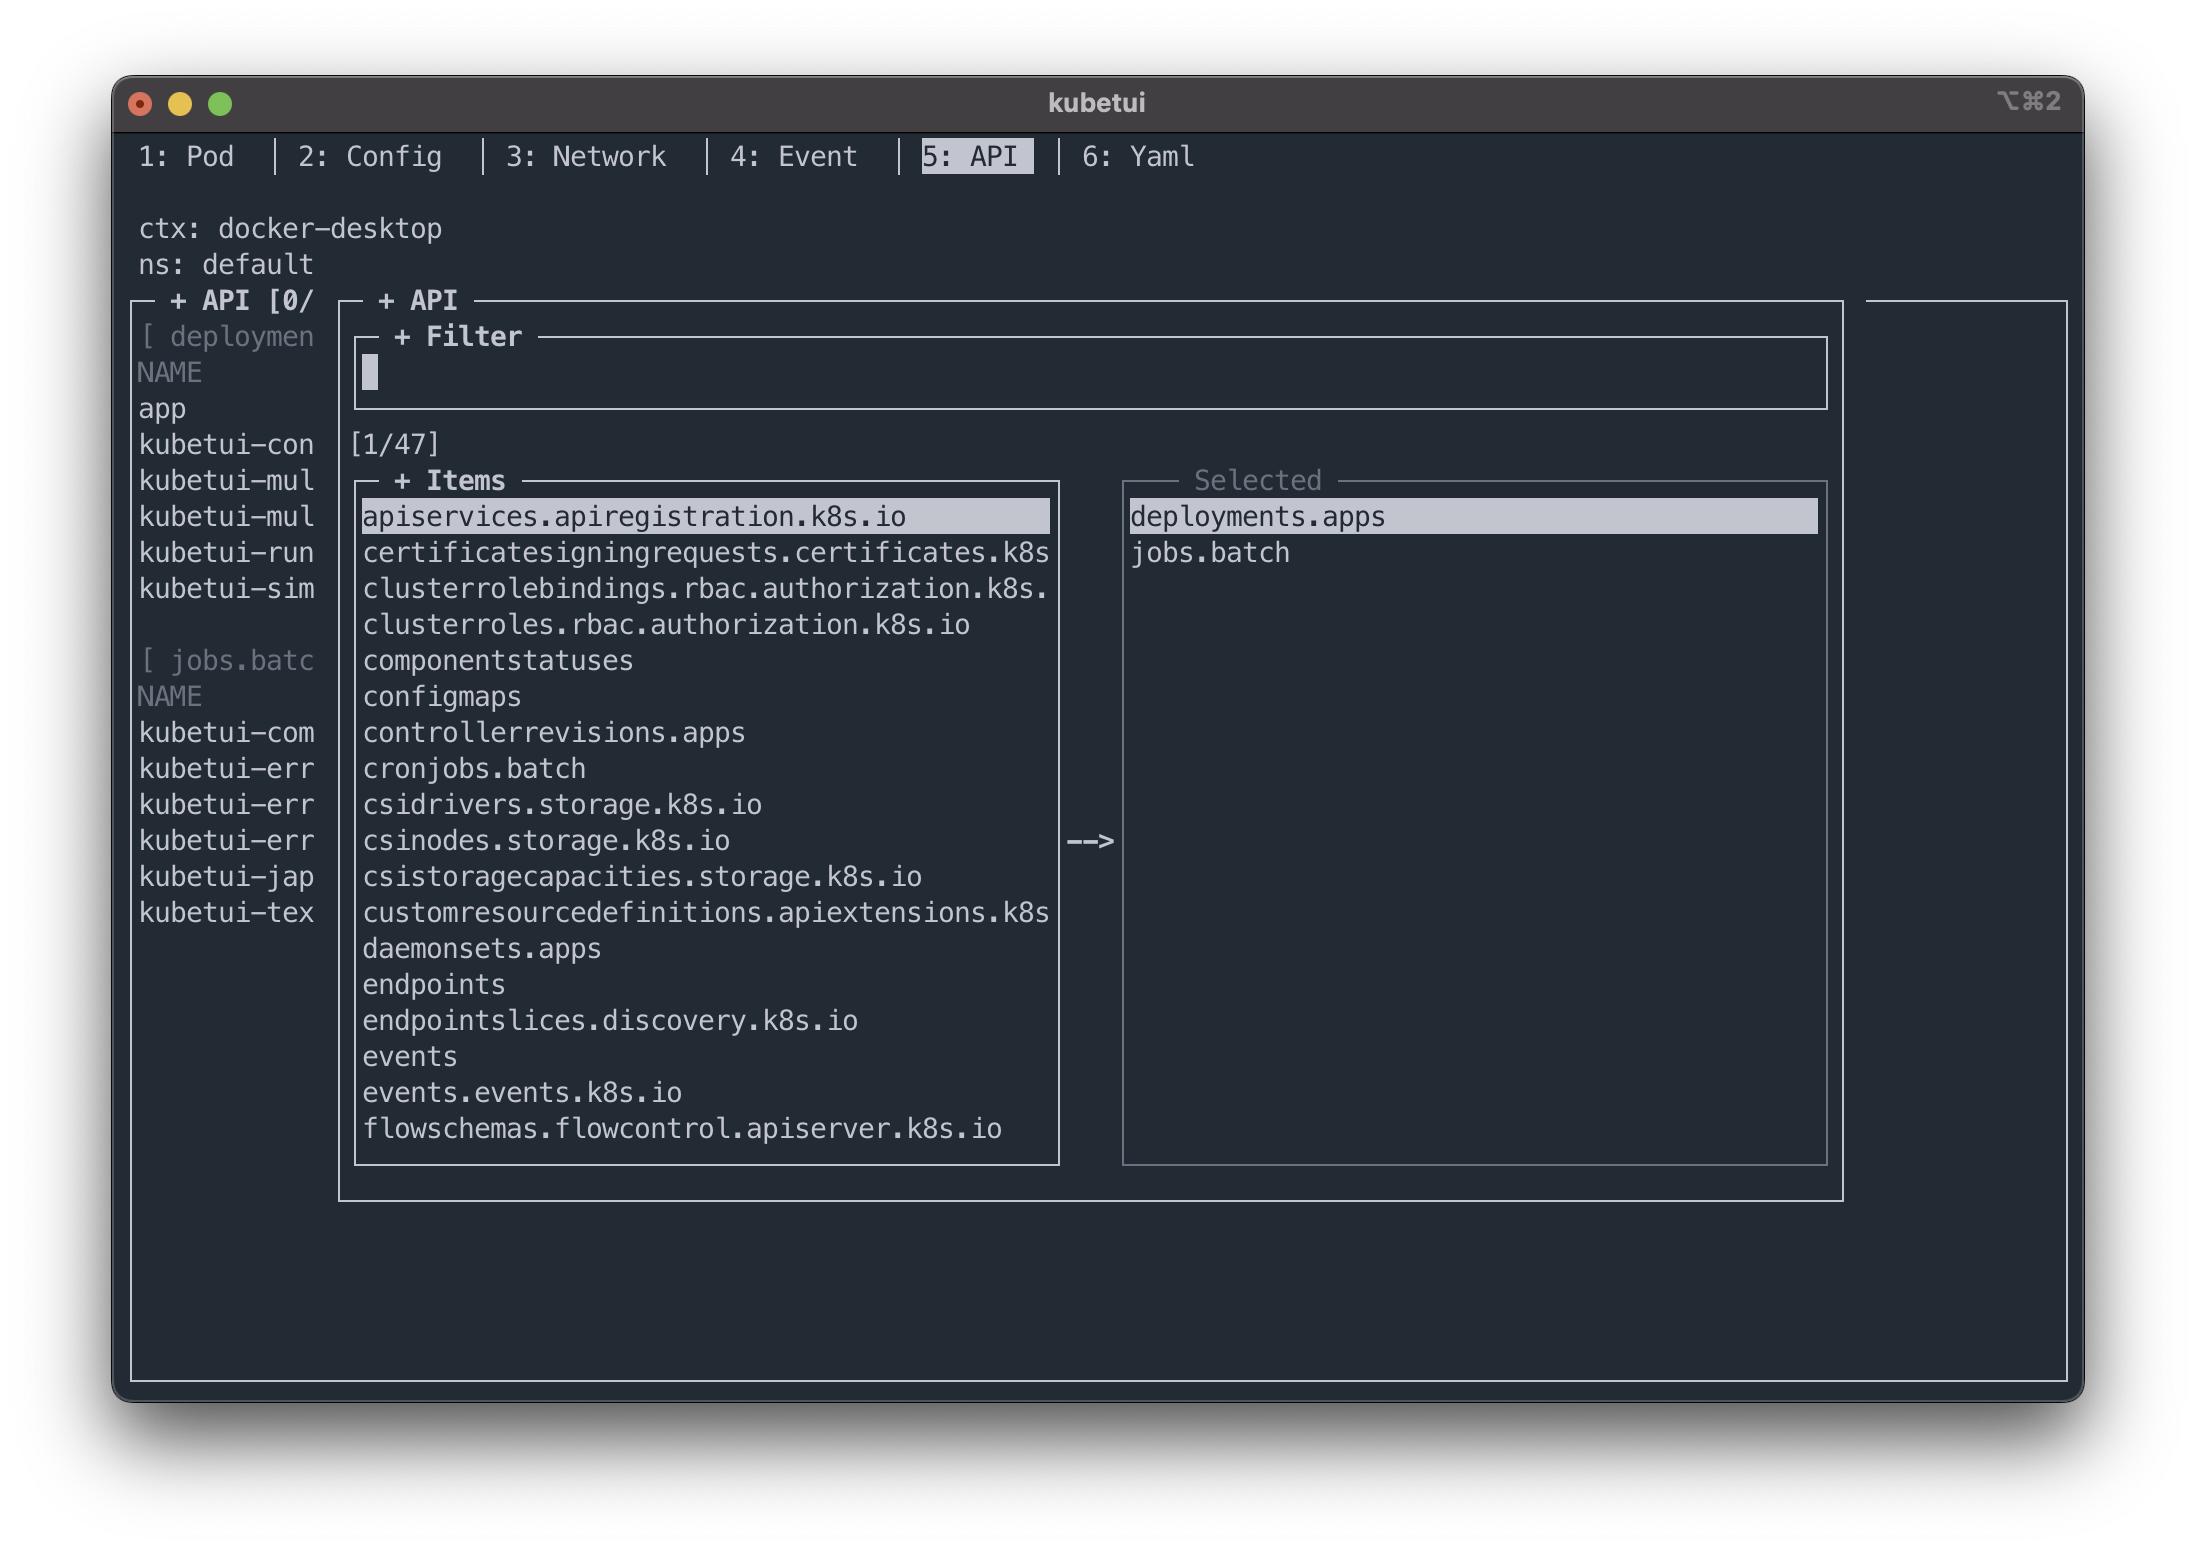
Task: Select cronjobs.batch from Items list
Action: (474, 769)
